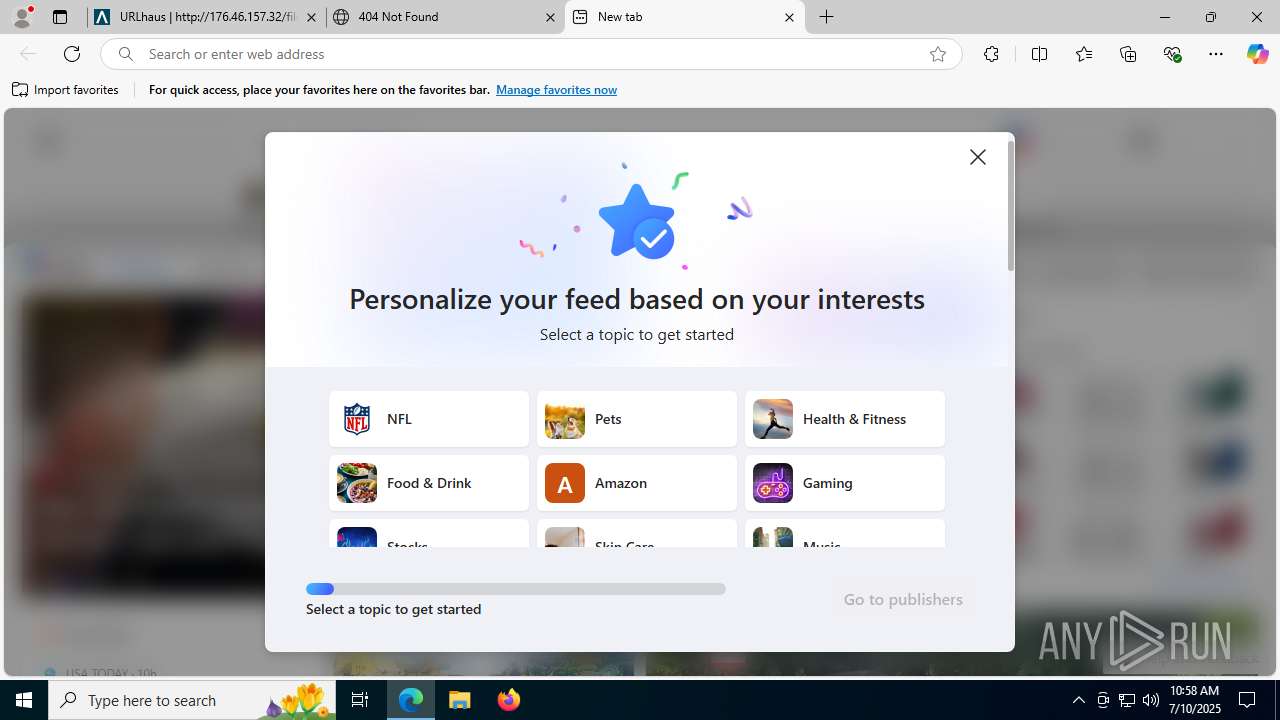
Task: Click the dialog vertical scrollbar
Action: 1011,206
